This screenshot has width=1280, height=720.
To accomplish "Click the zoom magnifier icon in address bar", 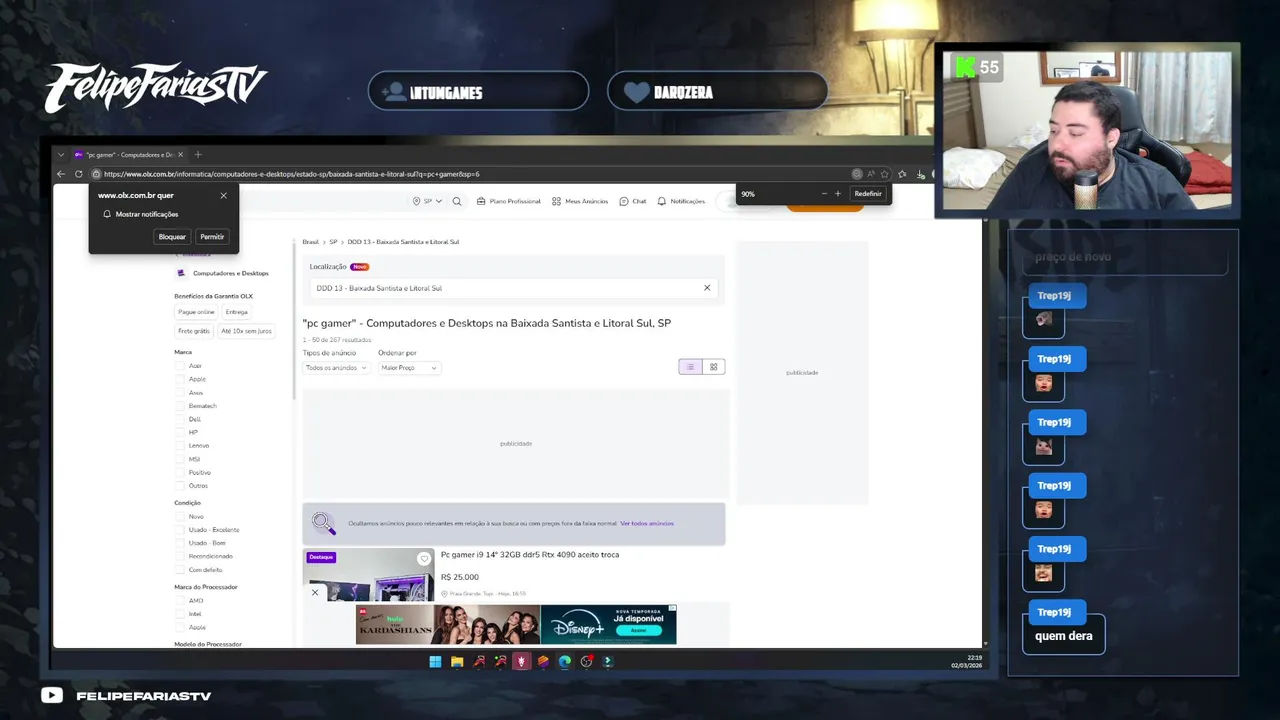I will point(857,174).
